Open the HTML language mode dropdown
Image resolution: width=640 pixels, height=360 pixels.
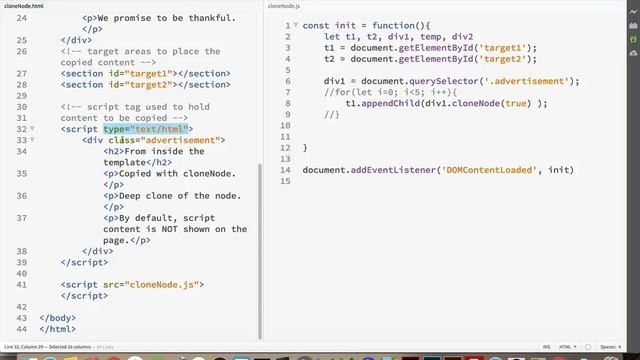pos(567,347)
